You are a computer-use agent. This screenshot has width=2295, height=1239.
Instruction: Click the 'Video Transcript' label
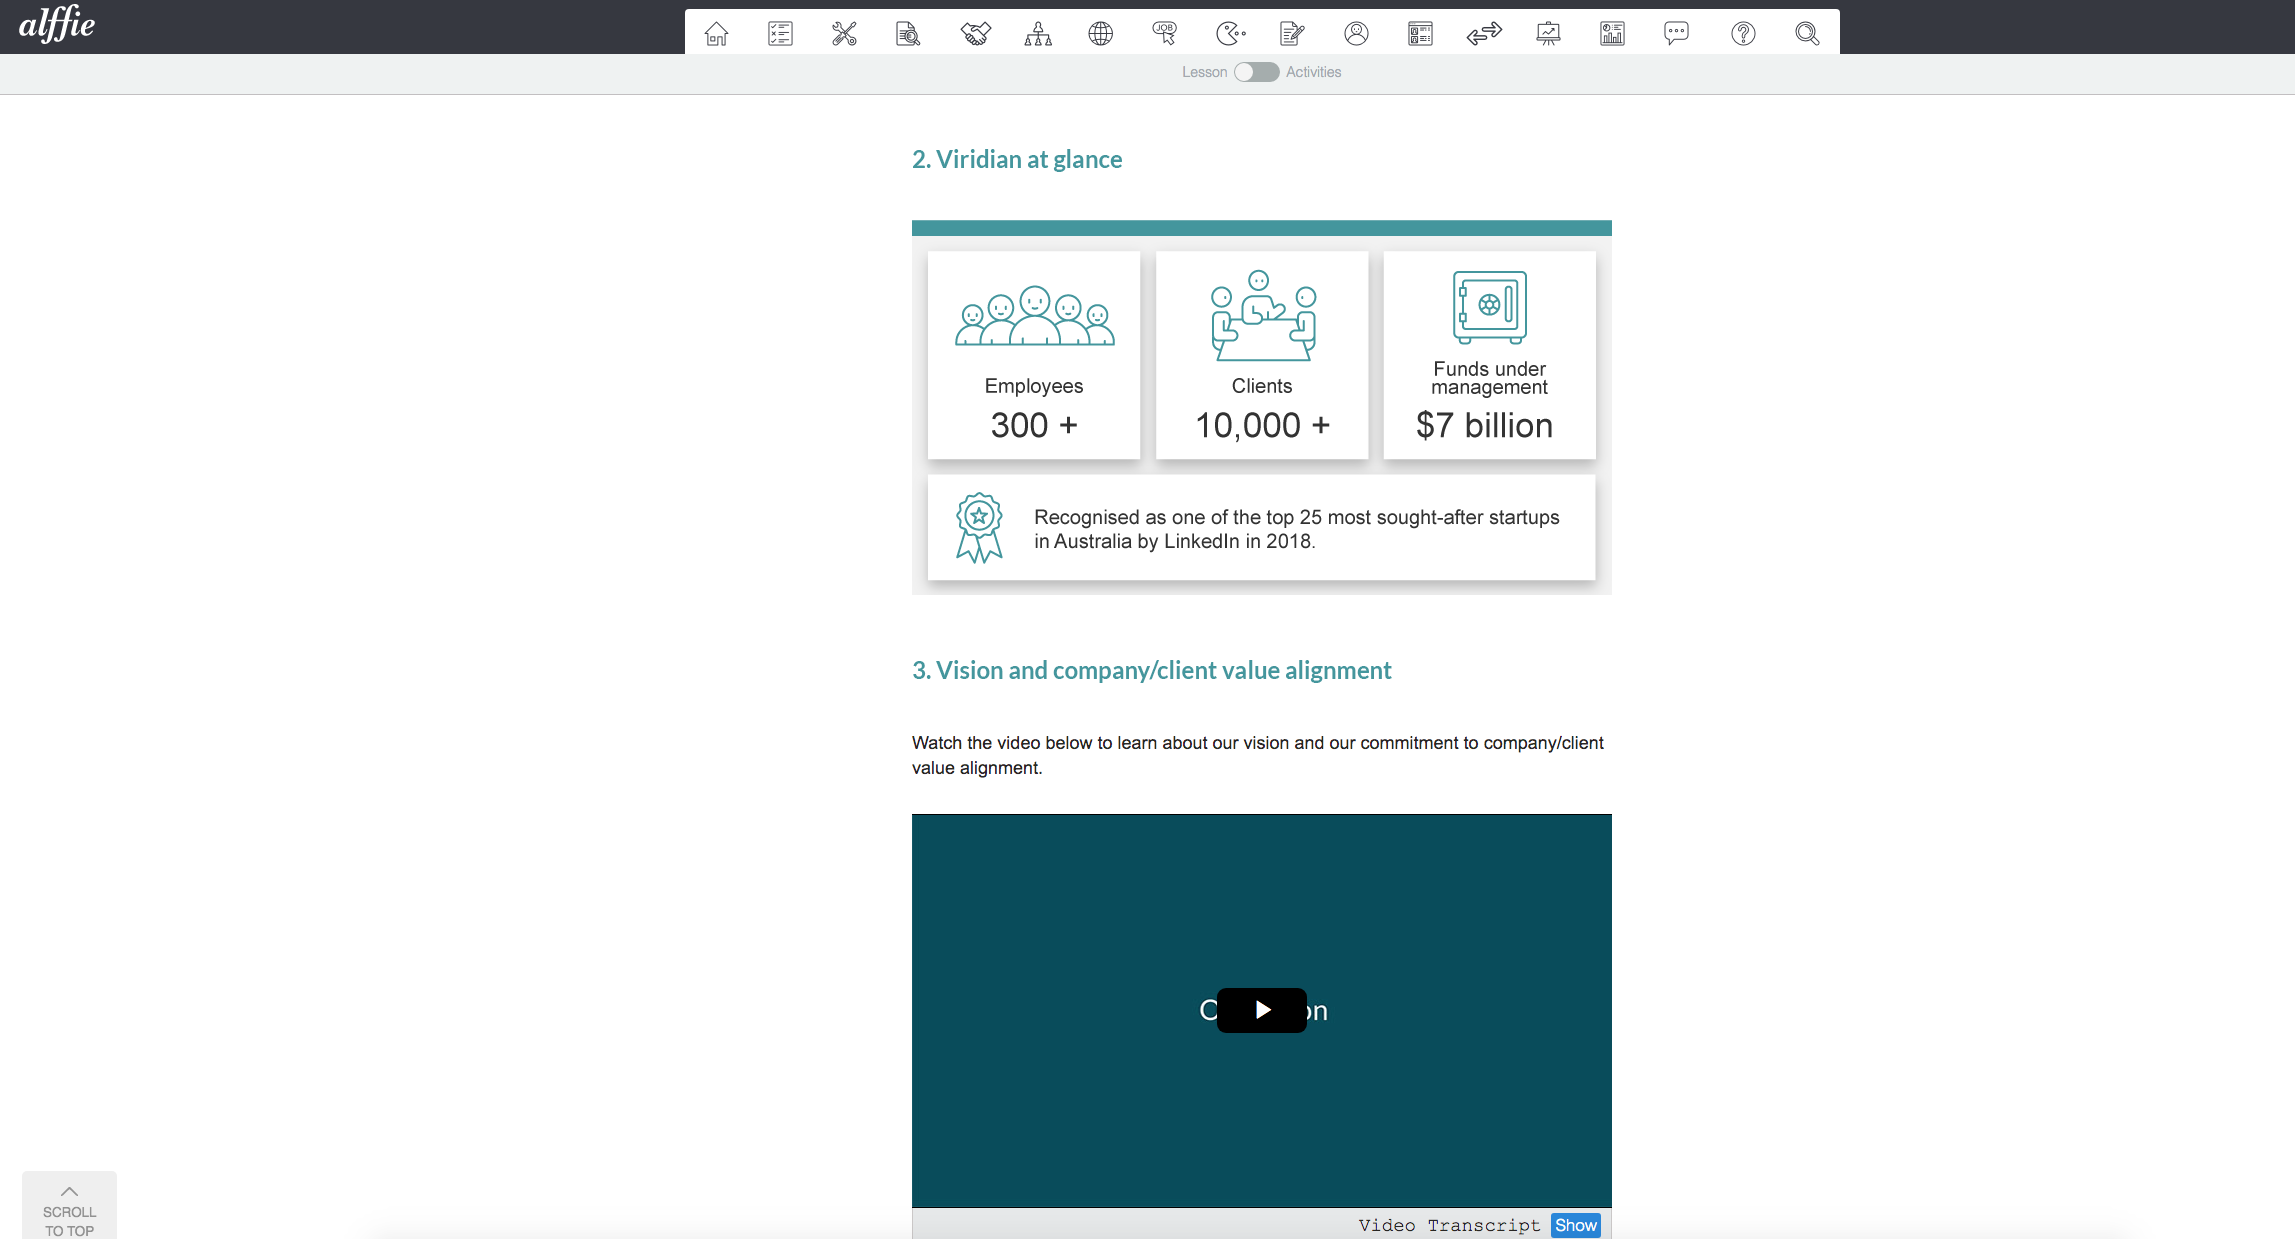pyautogui.click(x=1449, y=1225)
